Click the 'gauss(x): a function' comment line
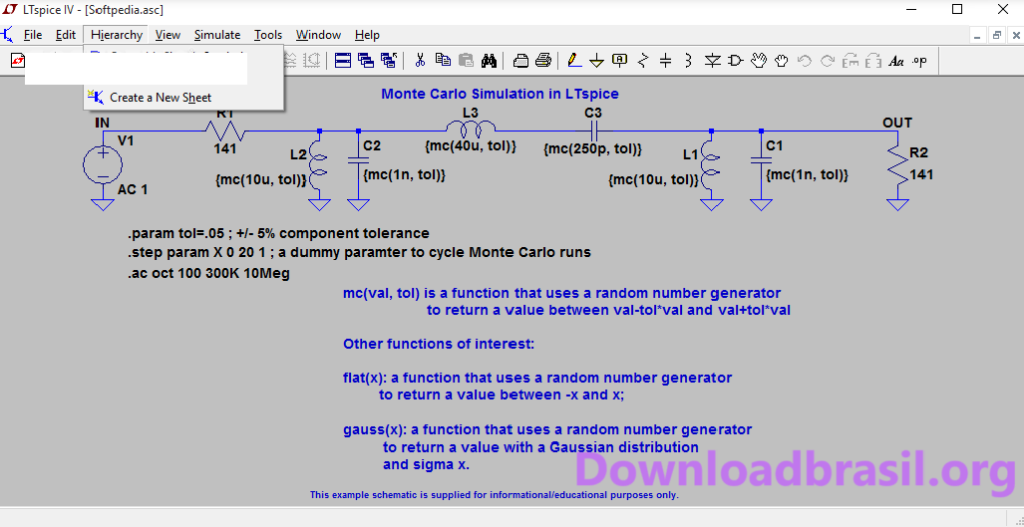Screen dimensions: 1024x527 tap(547, 430)
